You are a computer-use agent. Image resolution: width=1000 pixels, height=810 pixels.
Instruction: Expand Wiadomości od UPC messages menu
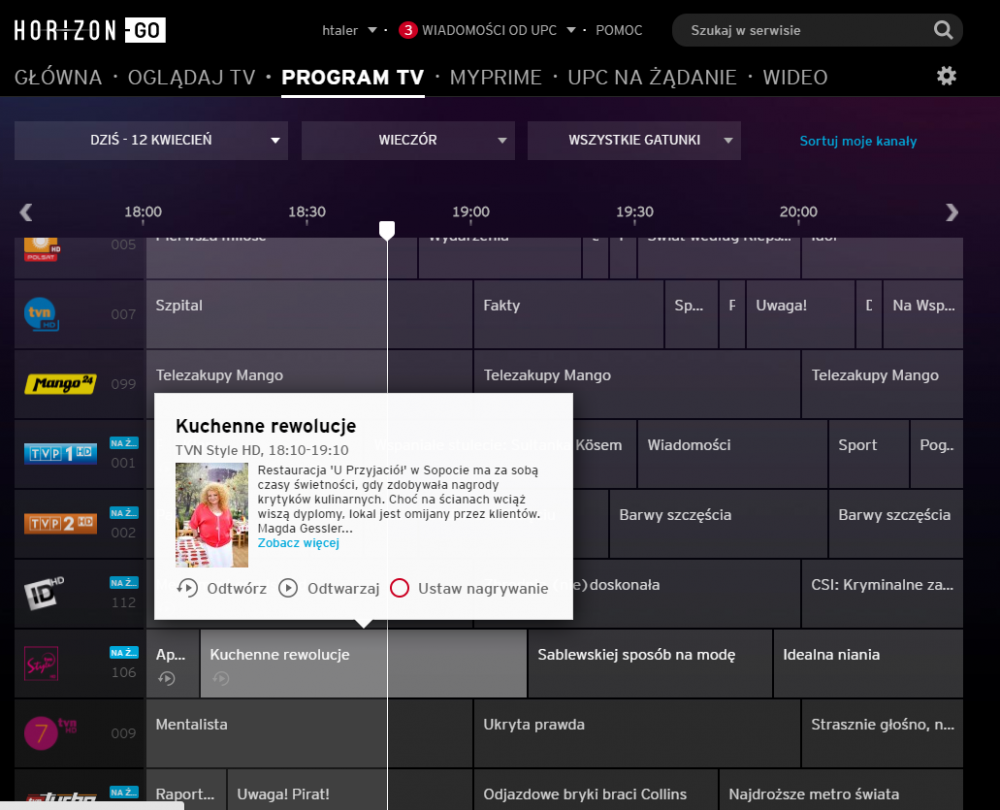pyautogui.click(x=499, y=30)
